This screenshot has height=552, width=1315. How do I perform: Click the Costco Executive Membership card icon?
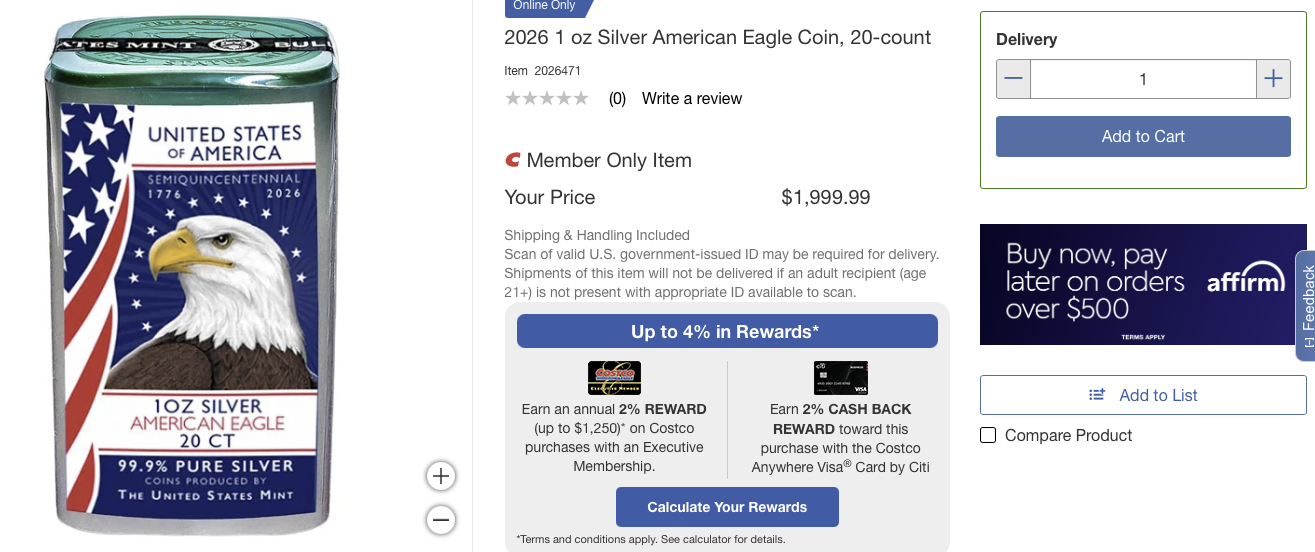click(x=614, y=378)
